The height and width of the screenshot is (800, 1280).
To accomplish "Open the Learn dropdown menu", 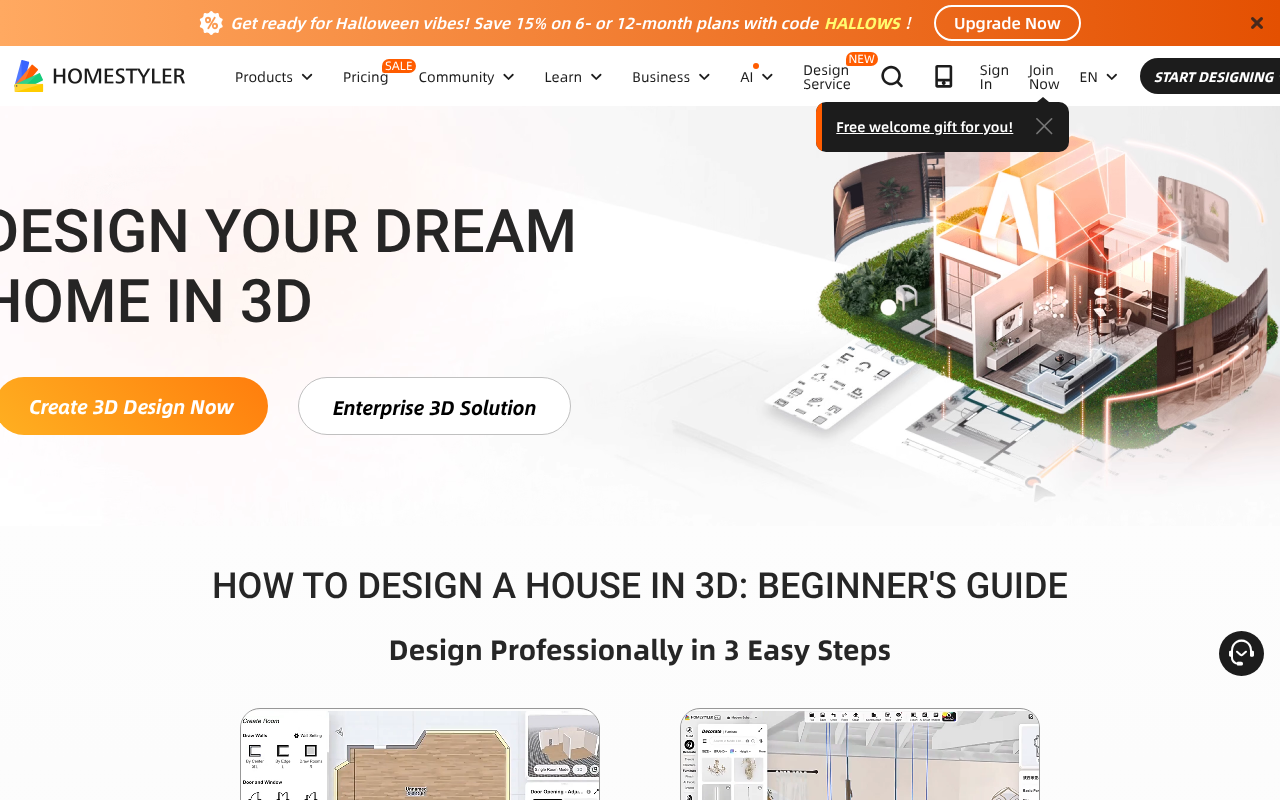I will click(x=573, y=77).
